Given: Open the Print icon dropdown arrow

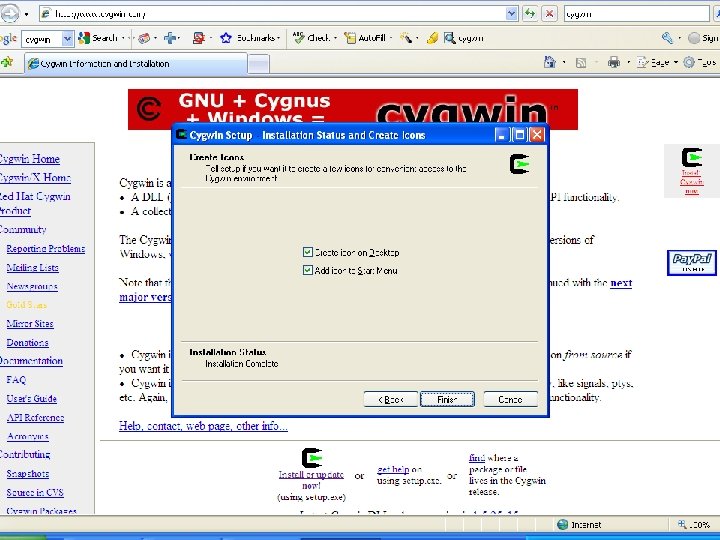Looking at the screenshot, I should click(628, 62).
